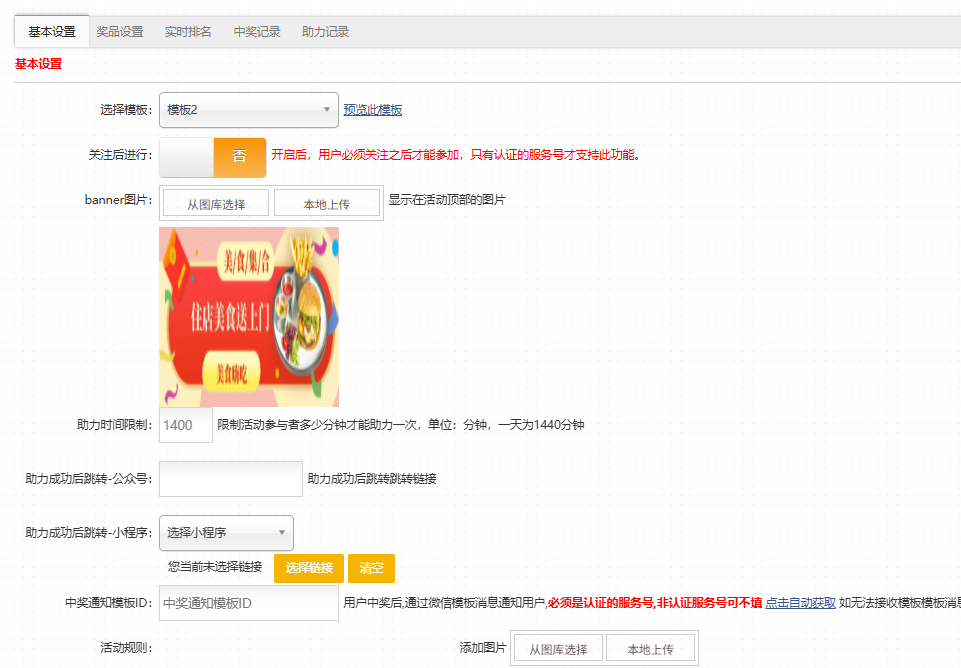Click 从图库选择 under 活动规则
This screenshot has height=668, width=961.
(558, 648)
